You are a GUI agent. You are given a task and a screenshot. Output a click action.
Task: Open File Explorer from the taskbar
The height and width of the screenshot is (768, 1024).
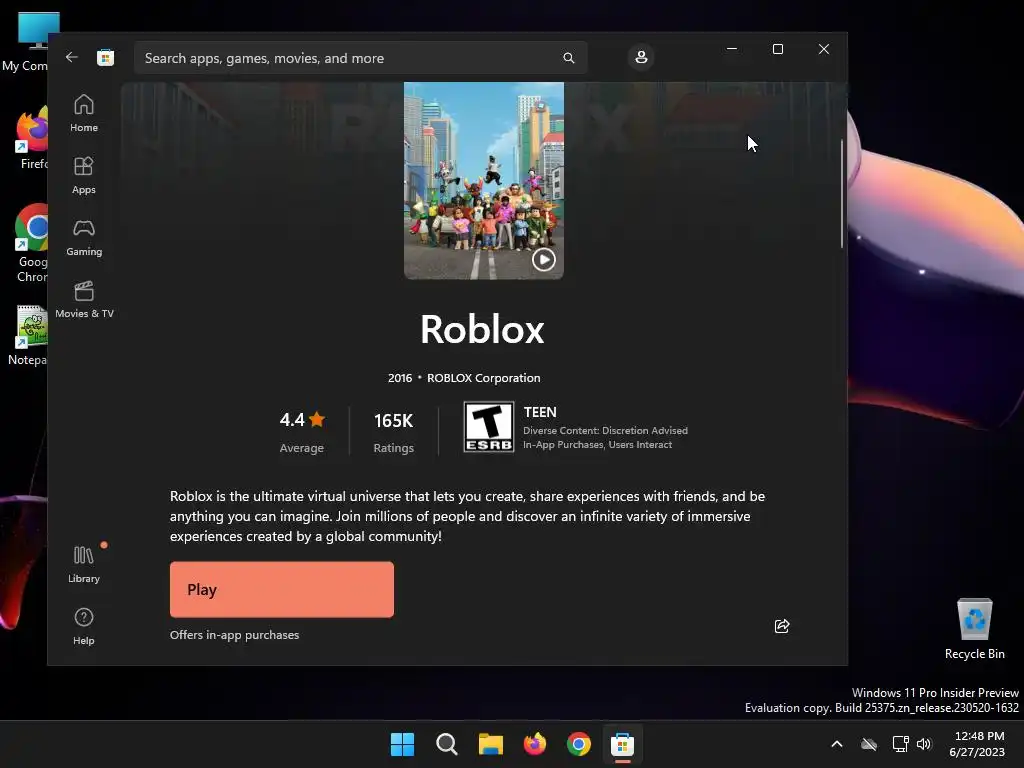click(490, 744)
